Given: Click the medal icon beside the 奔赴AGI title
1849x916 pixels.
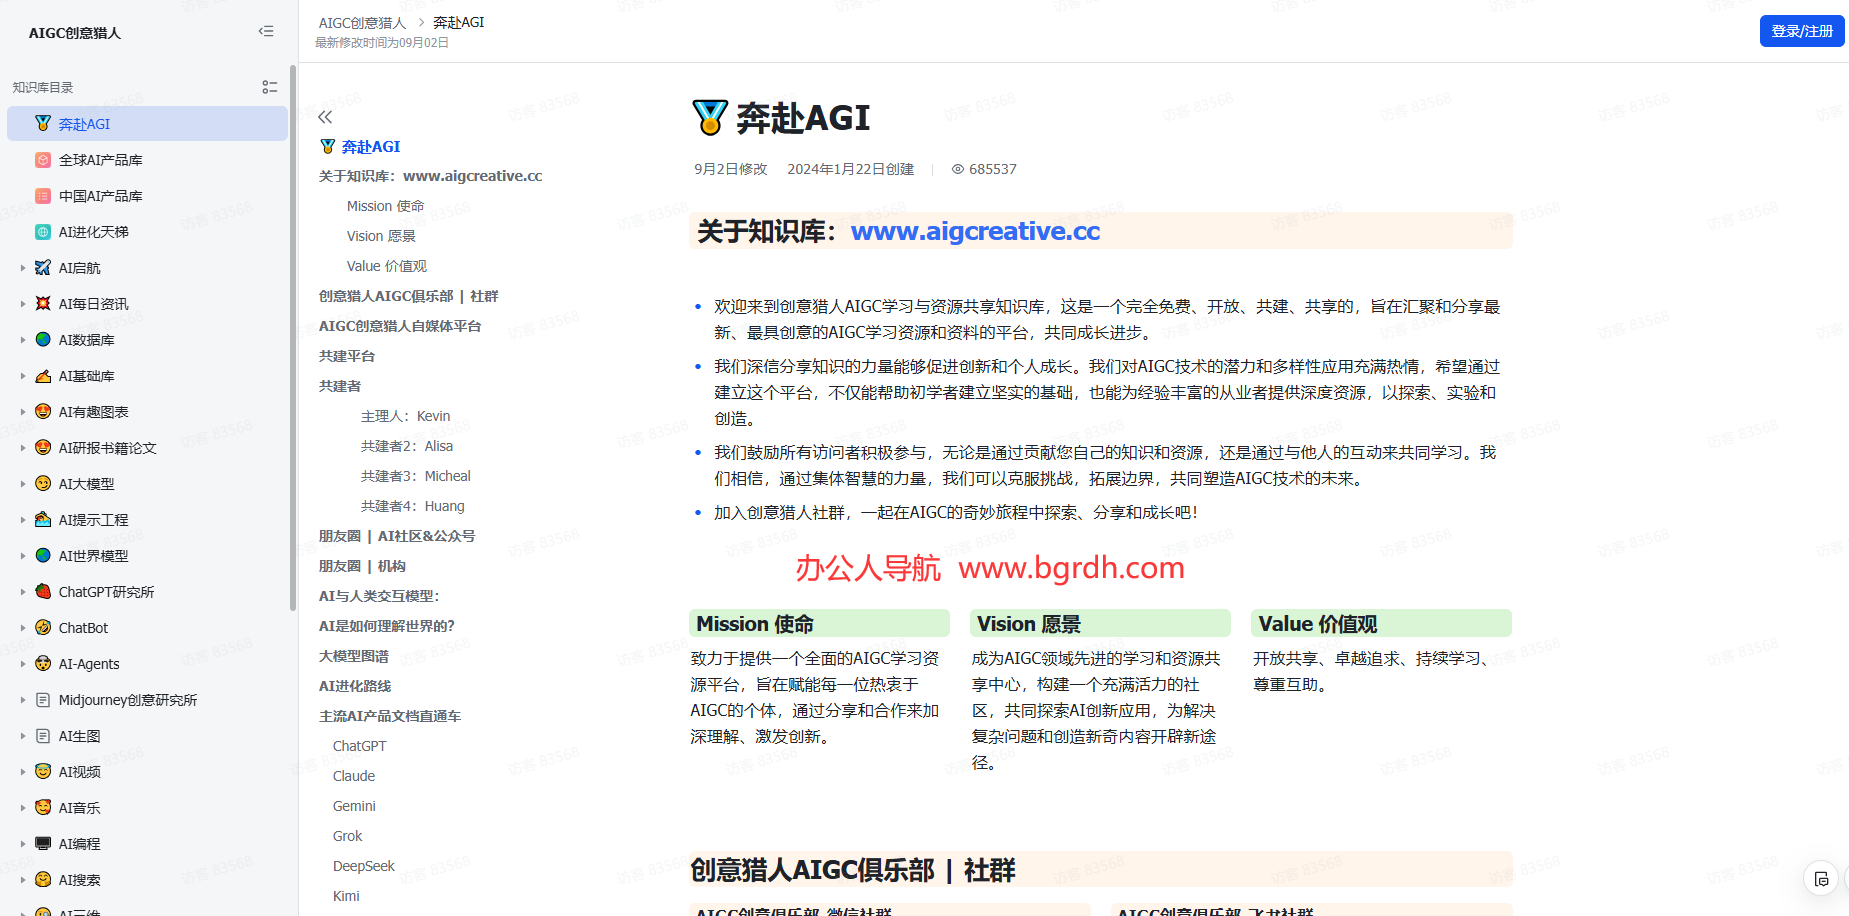Looking at the screenshot, I should click(x=708, y=116).
